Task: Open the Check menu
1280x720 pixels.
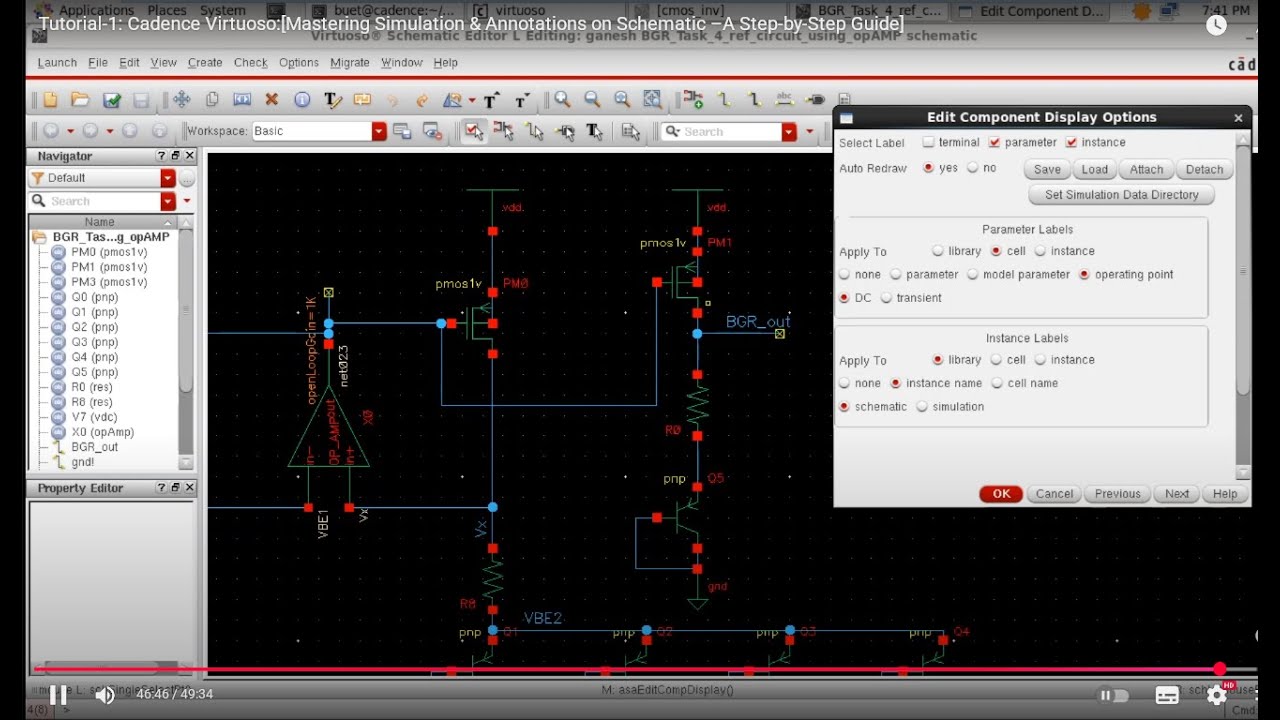Action: (251, 62)
